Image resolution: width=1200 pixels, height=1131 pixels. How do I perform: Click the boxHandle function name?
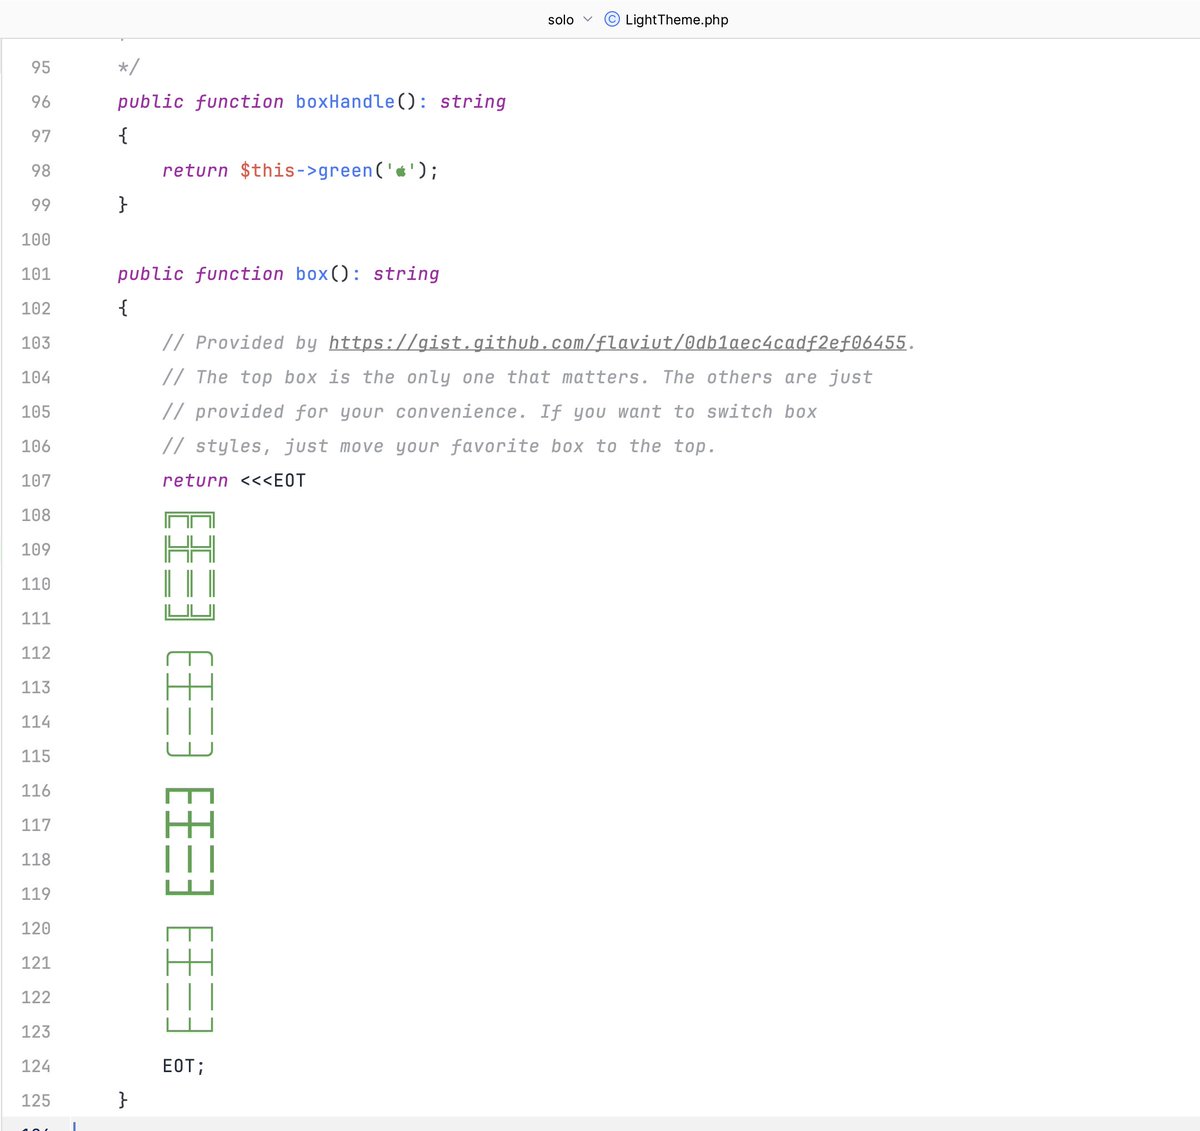[345, 102]
